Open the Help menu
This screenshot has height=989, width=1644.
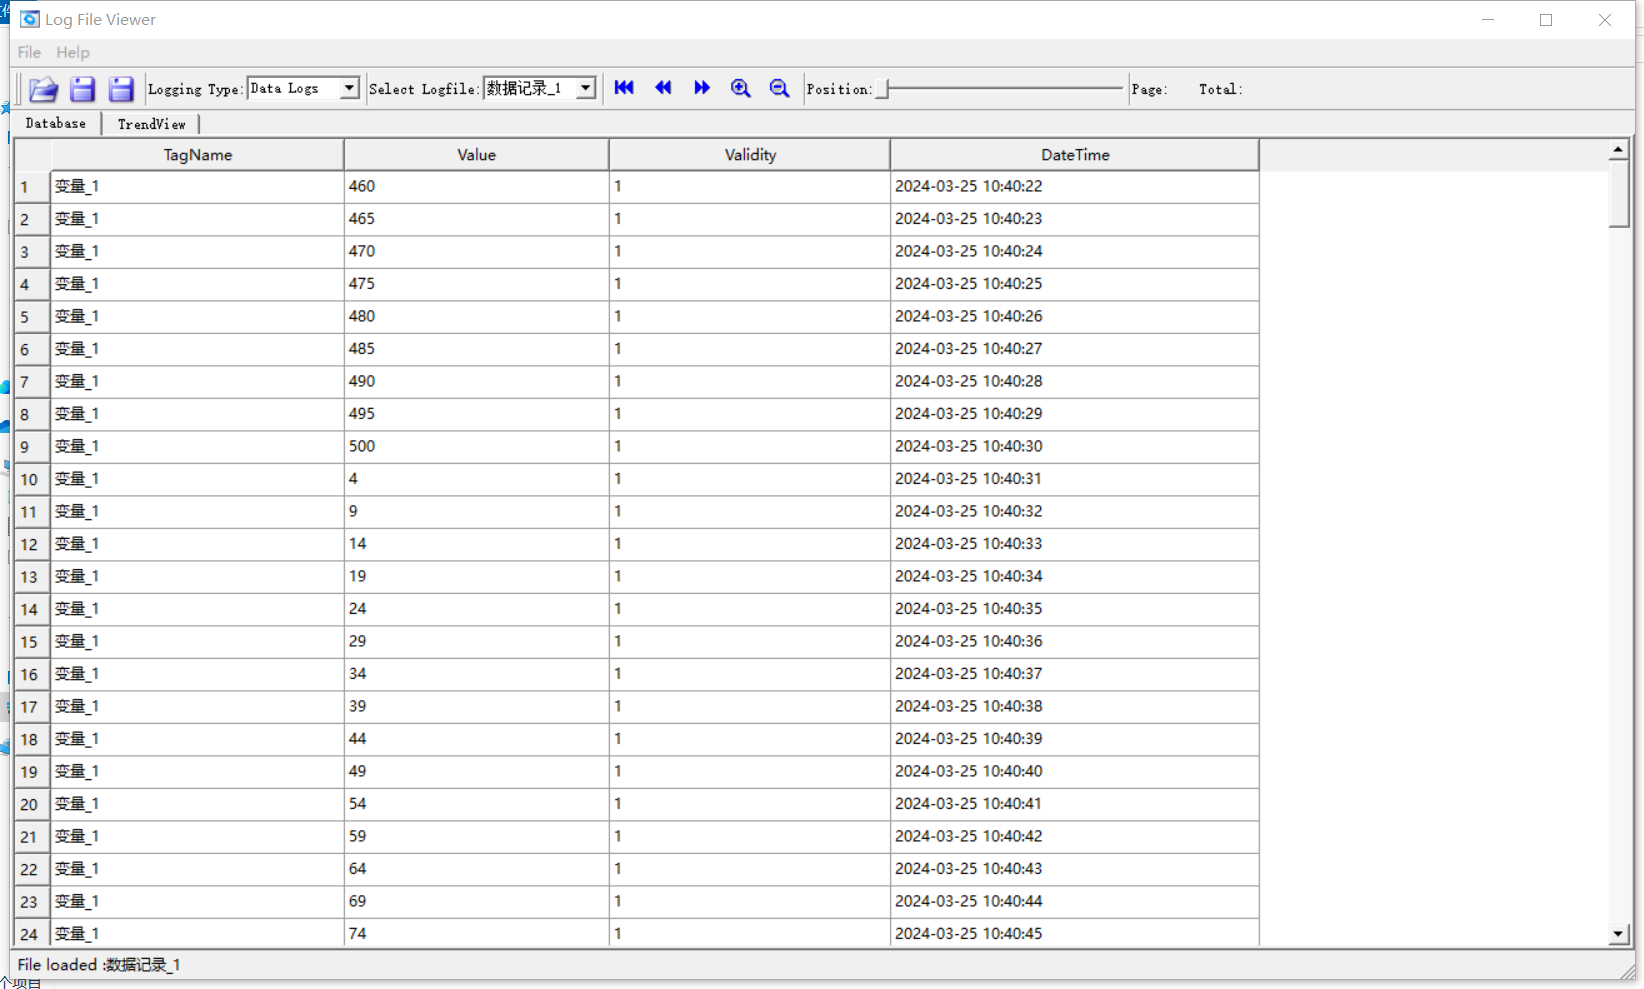[x=72, y=52]
